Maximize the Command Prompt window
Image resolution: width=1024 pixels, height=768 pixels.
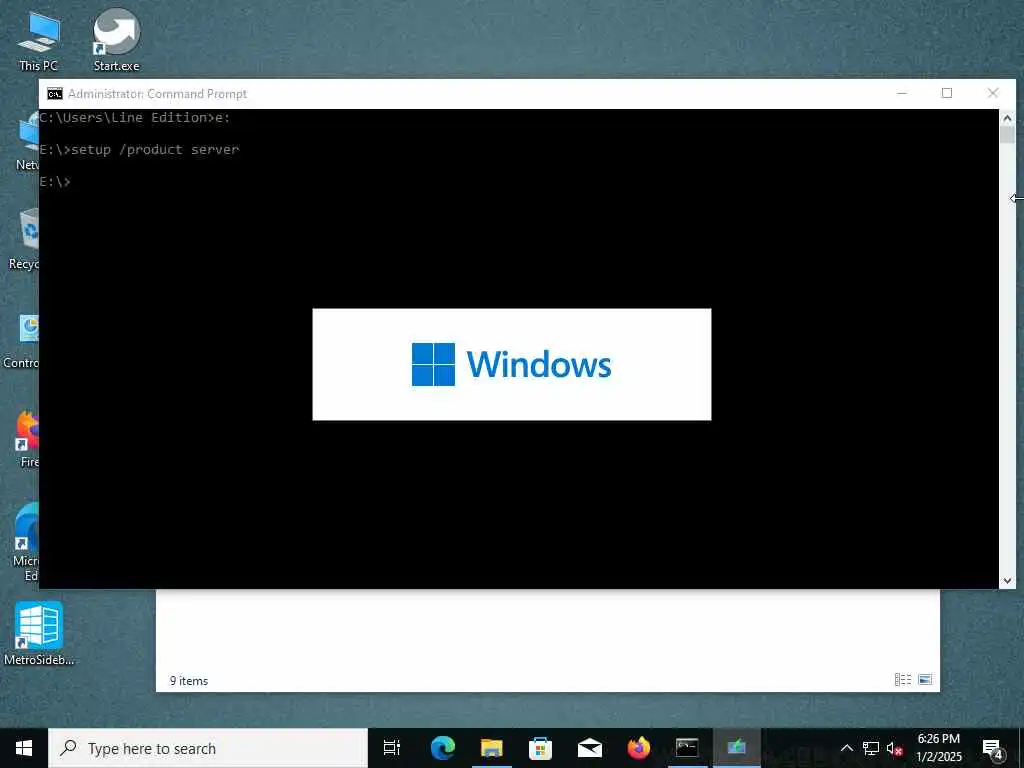947,93
